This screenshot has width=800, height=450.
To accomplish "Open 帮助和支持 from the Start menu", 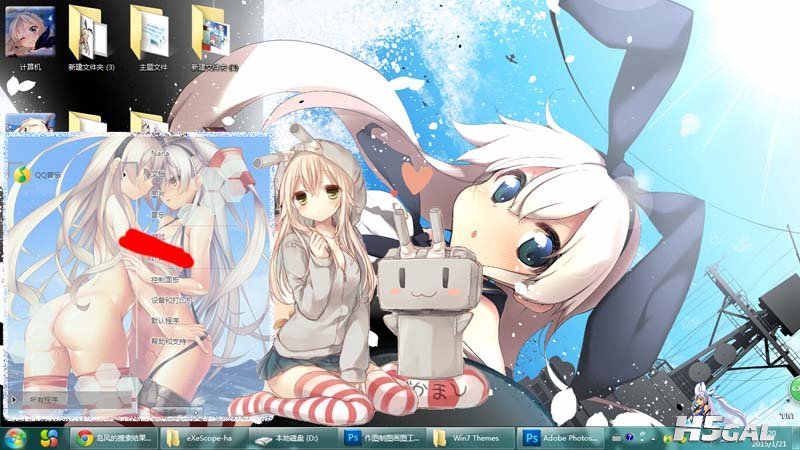I will [x=170, y=341].
